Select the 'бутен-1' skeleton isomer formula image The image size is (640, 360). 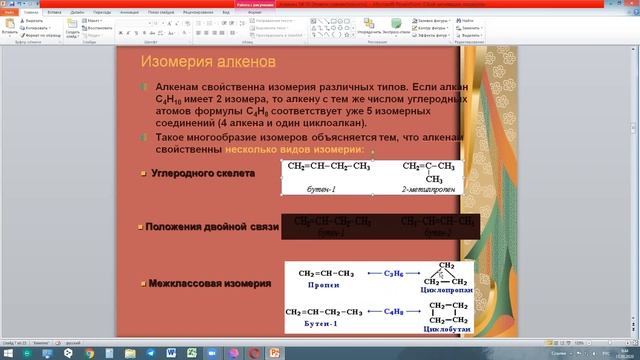click(372, 177)
